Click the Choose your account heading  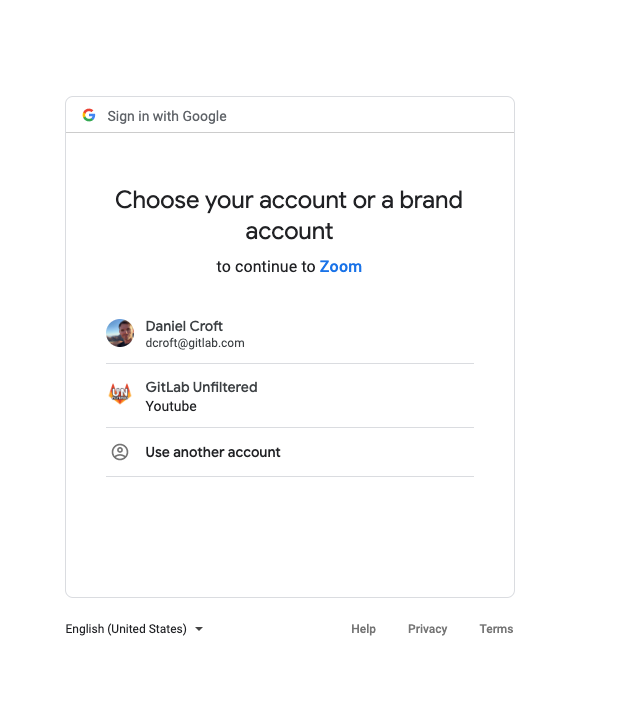(x=289, y=215)
